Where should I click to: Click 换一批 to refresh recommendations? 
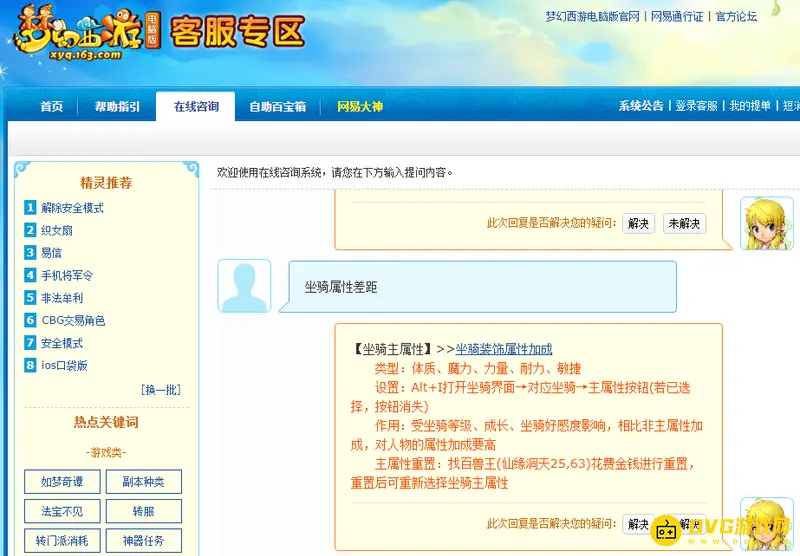[161, 390]
